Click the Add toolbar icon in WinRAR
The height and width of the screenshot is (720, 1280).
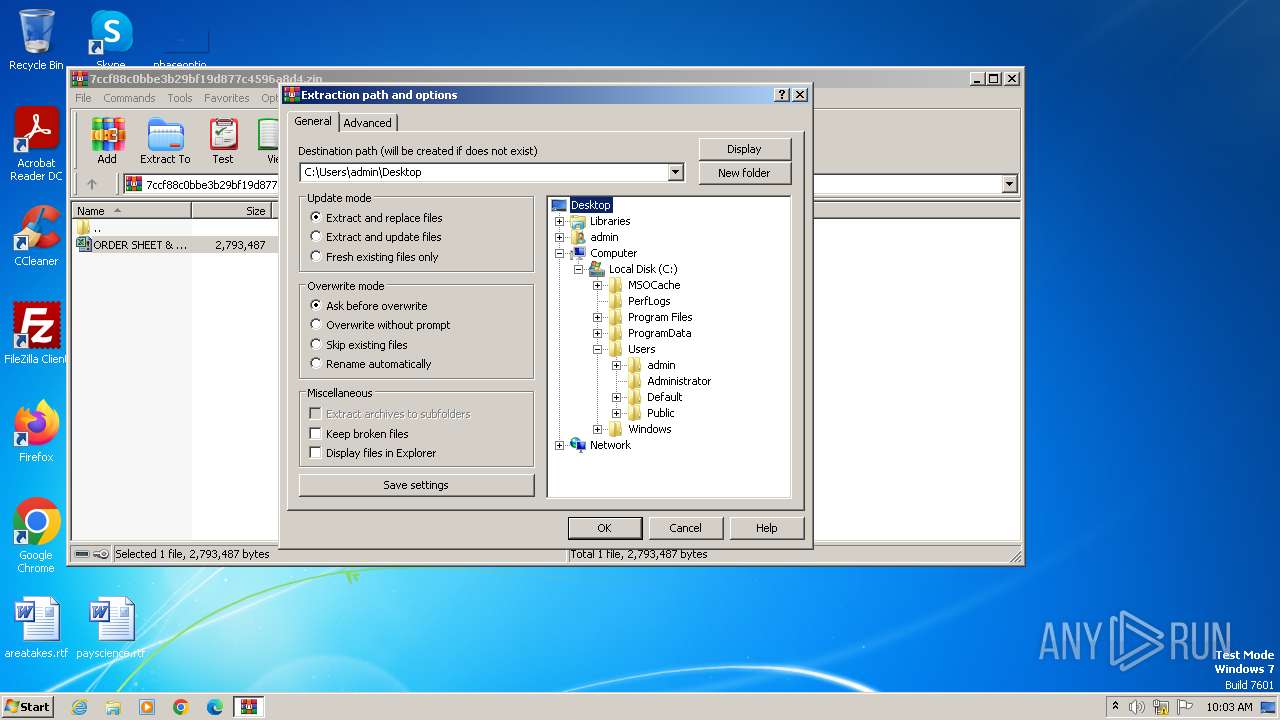pyautogui.click(x=107, y=140)
